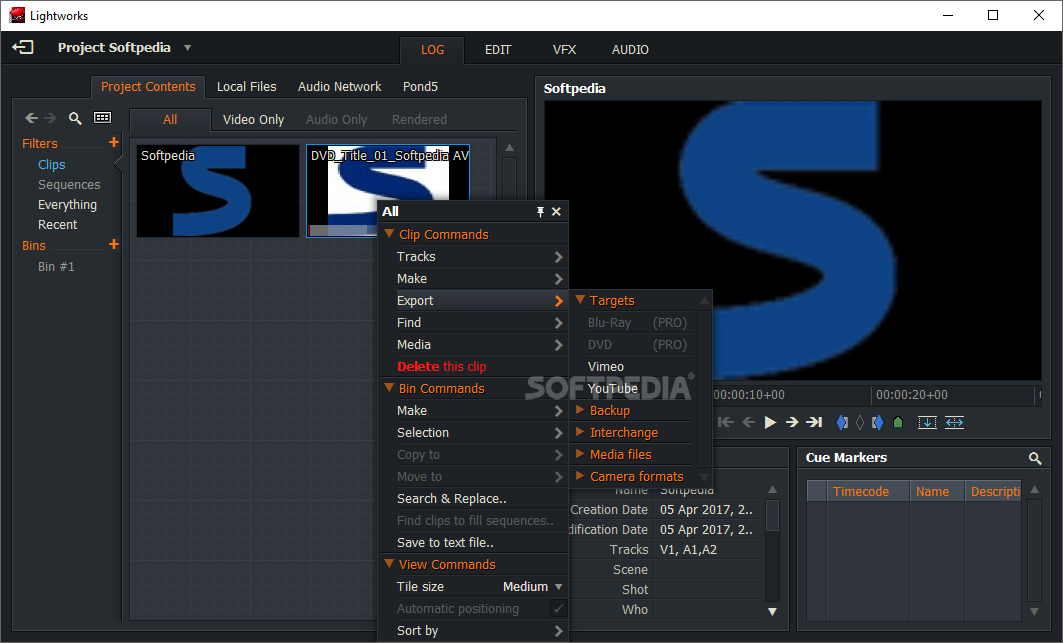Toggle Automatic positioning checkbox
Image resolution: width=1063 pixels, height=643 pixels.
[558, 608]
